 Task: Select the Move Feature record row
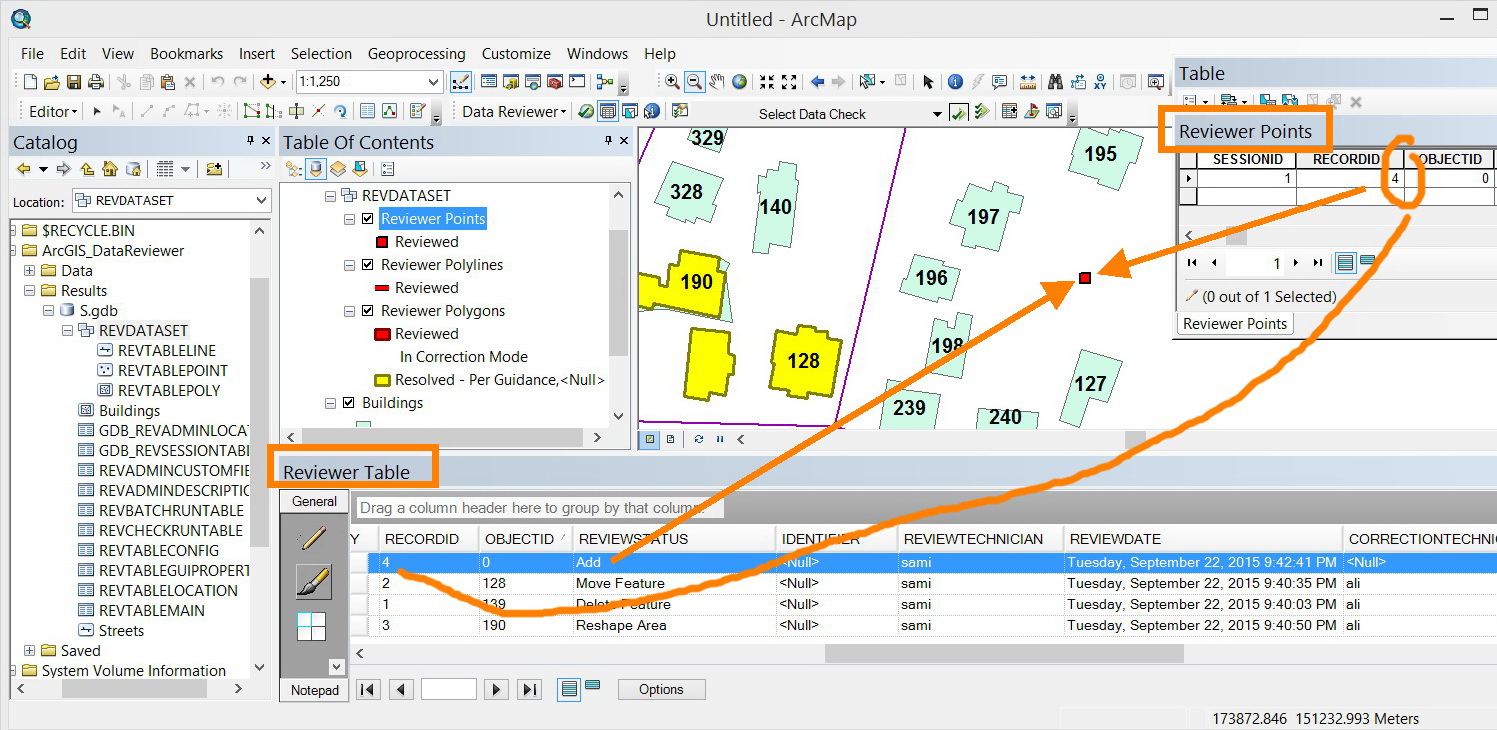924,583
